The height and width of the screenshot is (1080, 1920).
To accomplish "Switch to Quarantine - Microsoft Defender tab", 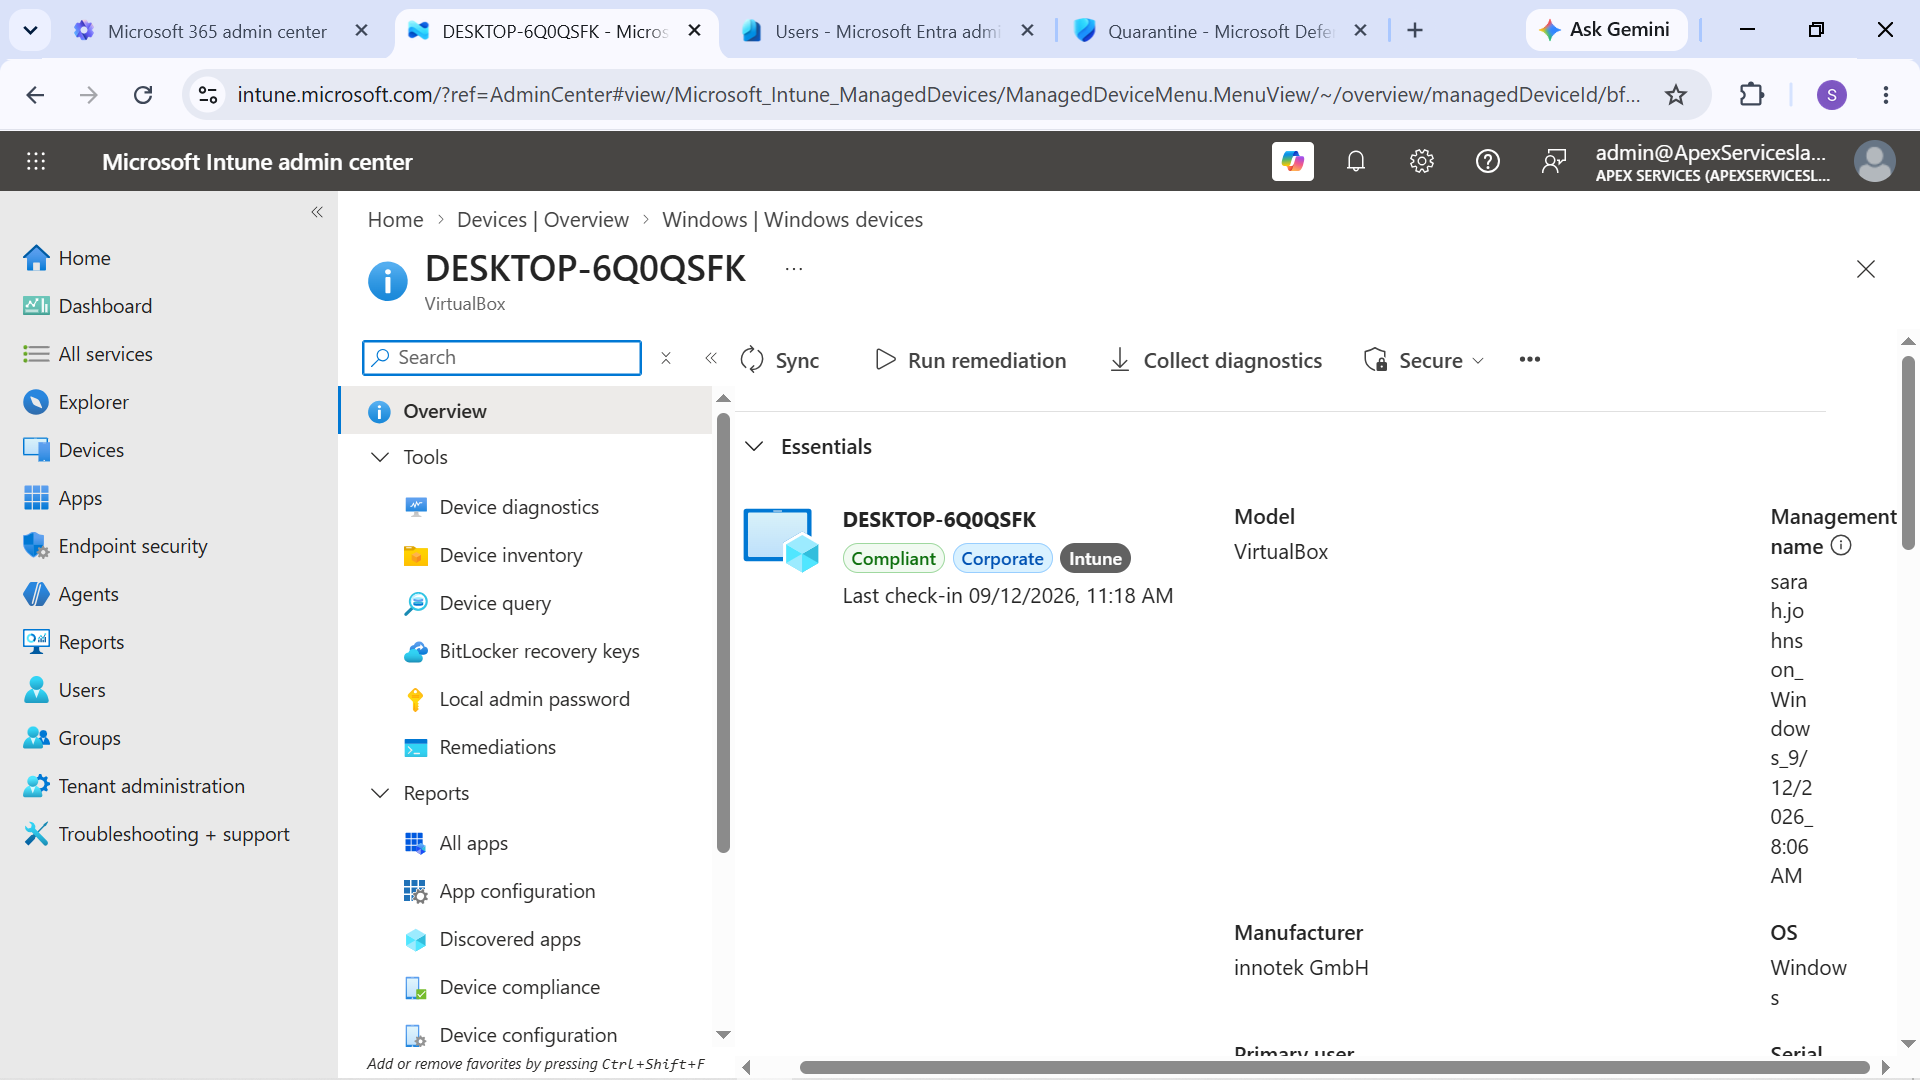I will [1220, 31].
